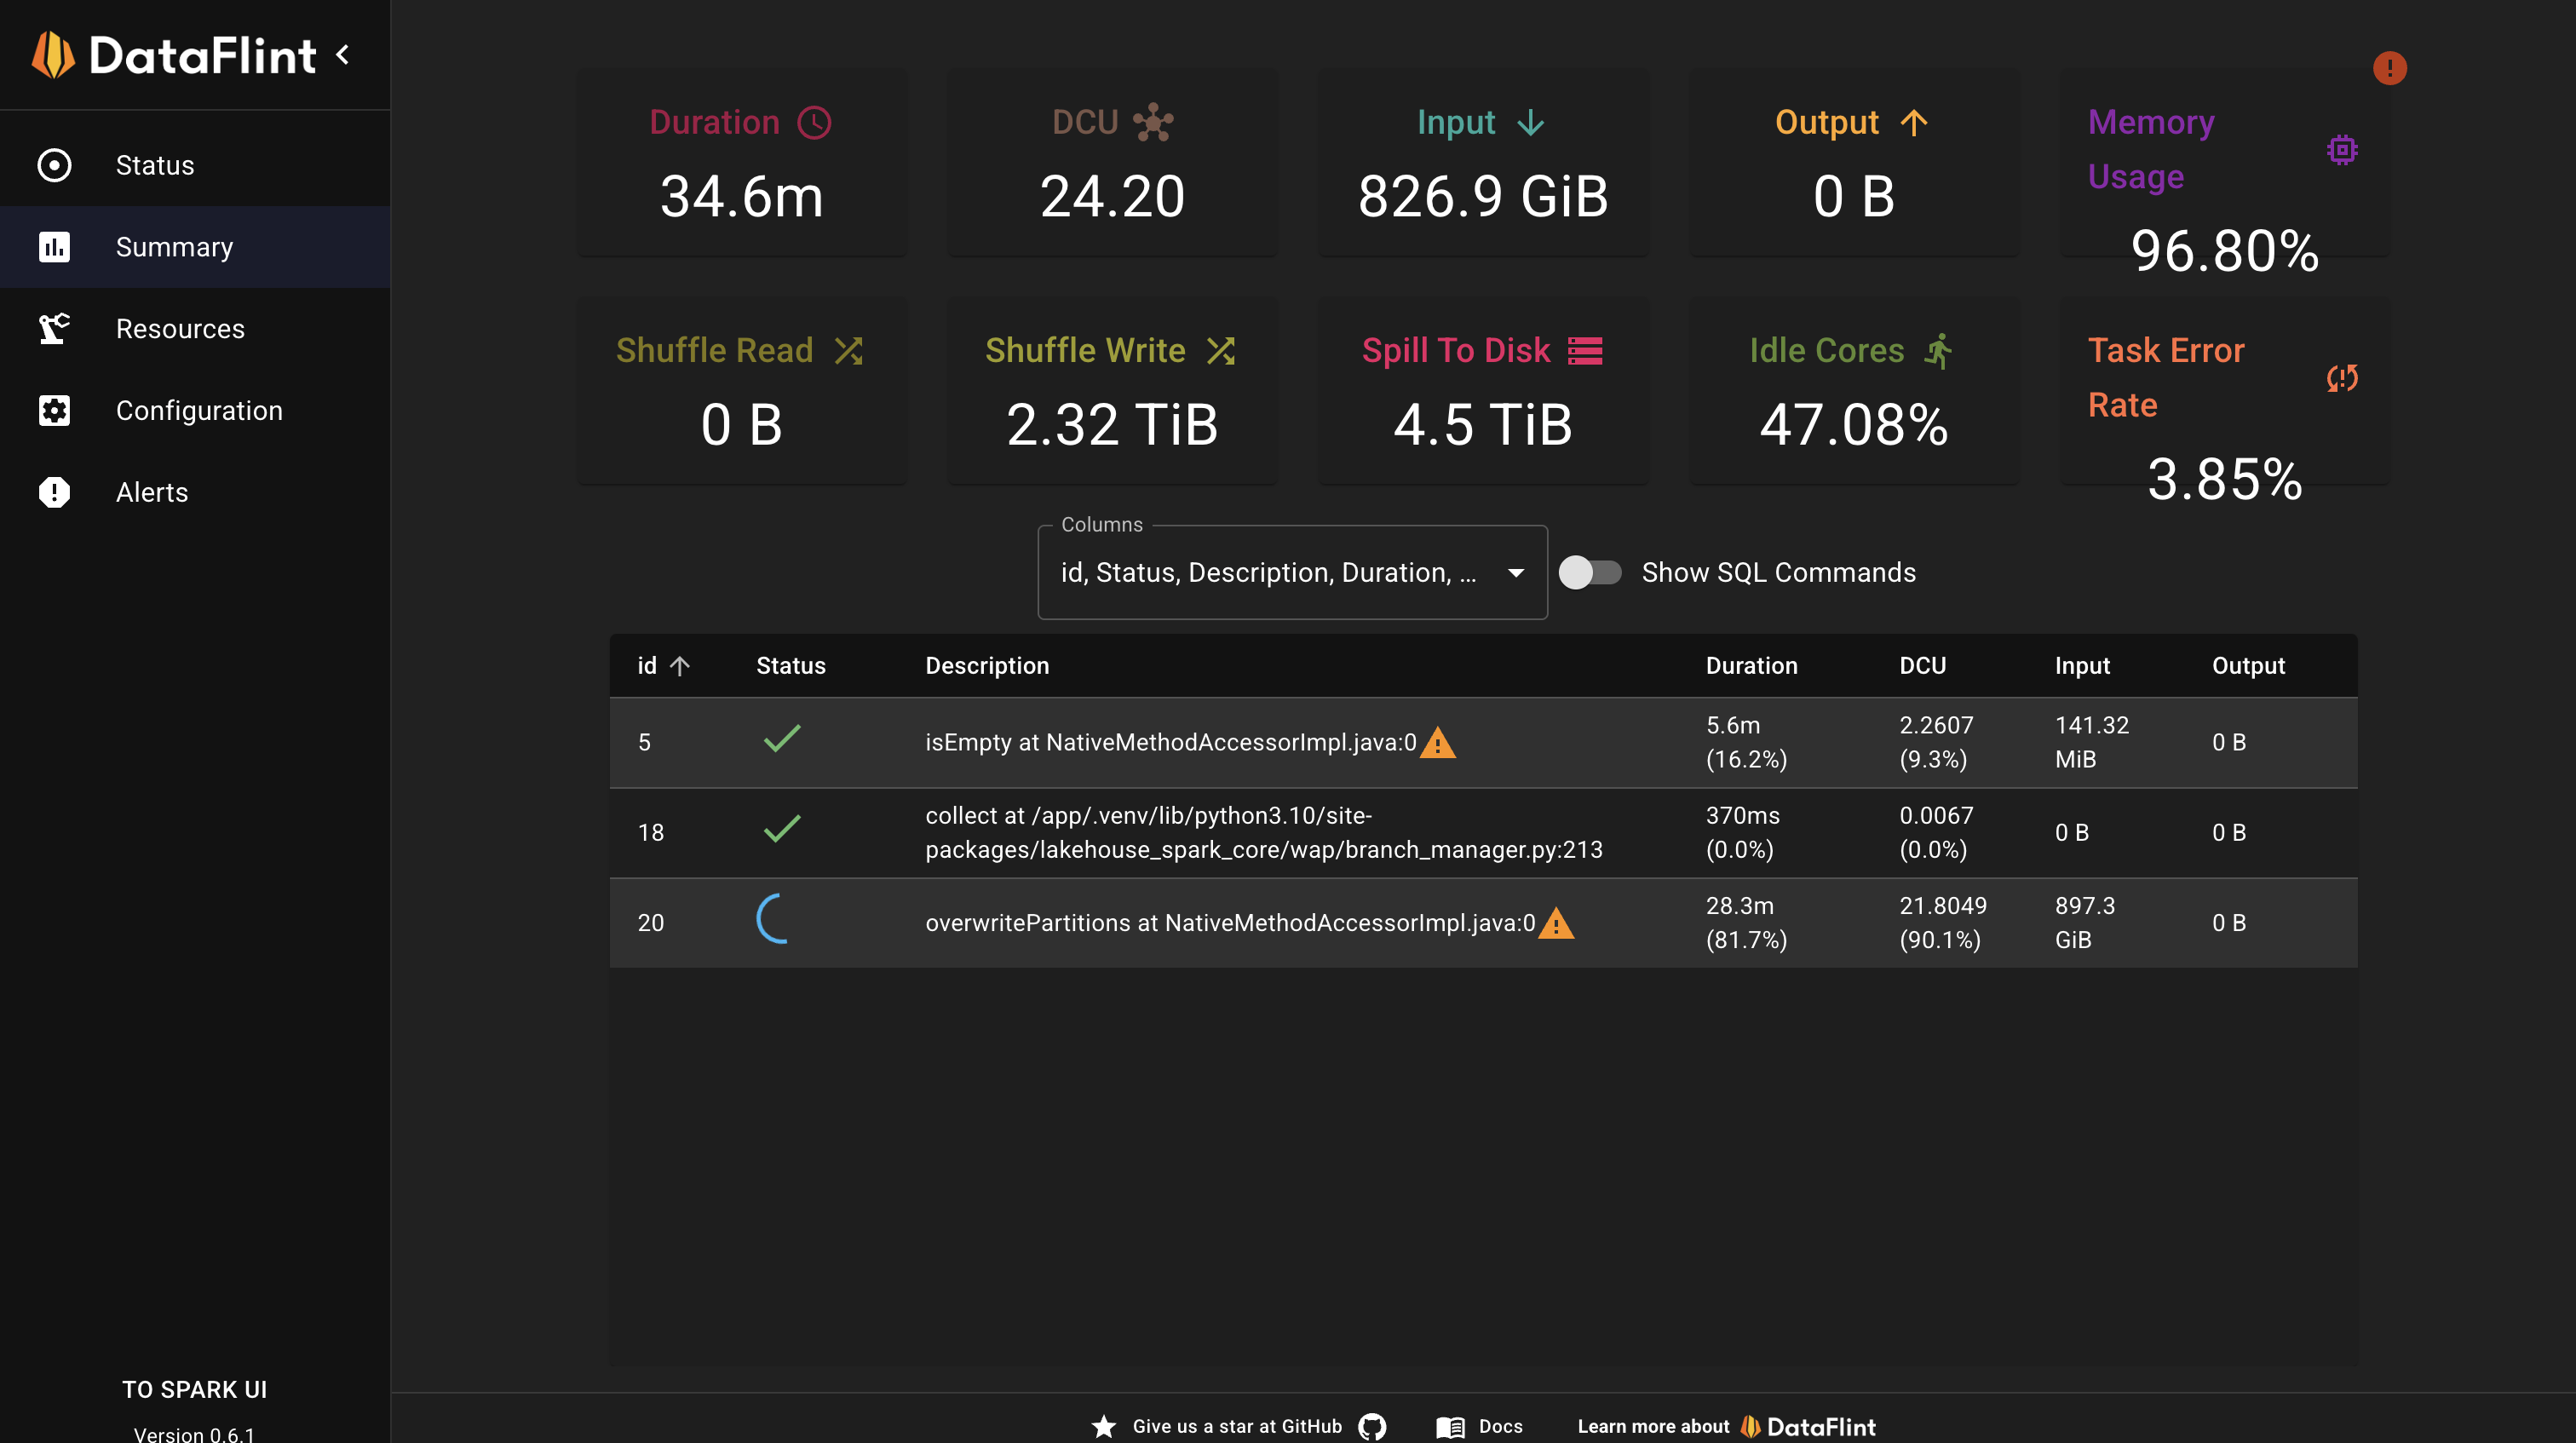Click the Memory Usage chip icon
Viewport: 2576px width, 1443px height.
(x=2341, y=150)
